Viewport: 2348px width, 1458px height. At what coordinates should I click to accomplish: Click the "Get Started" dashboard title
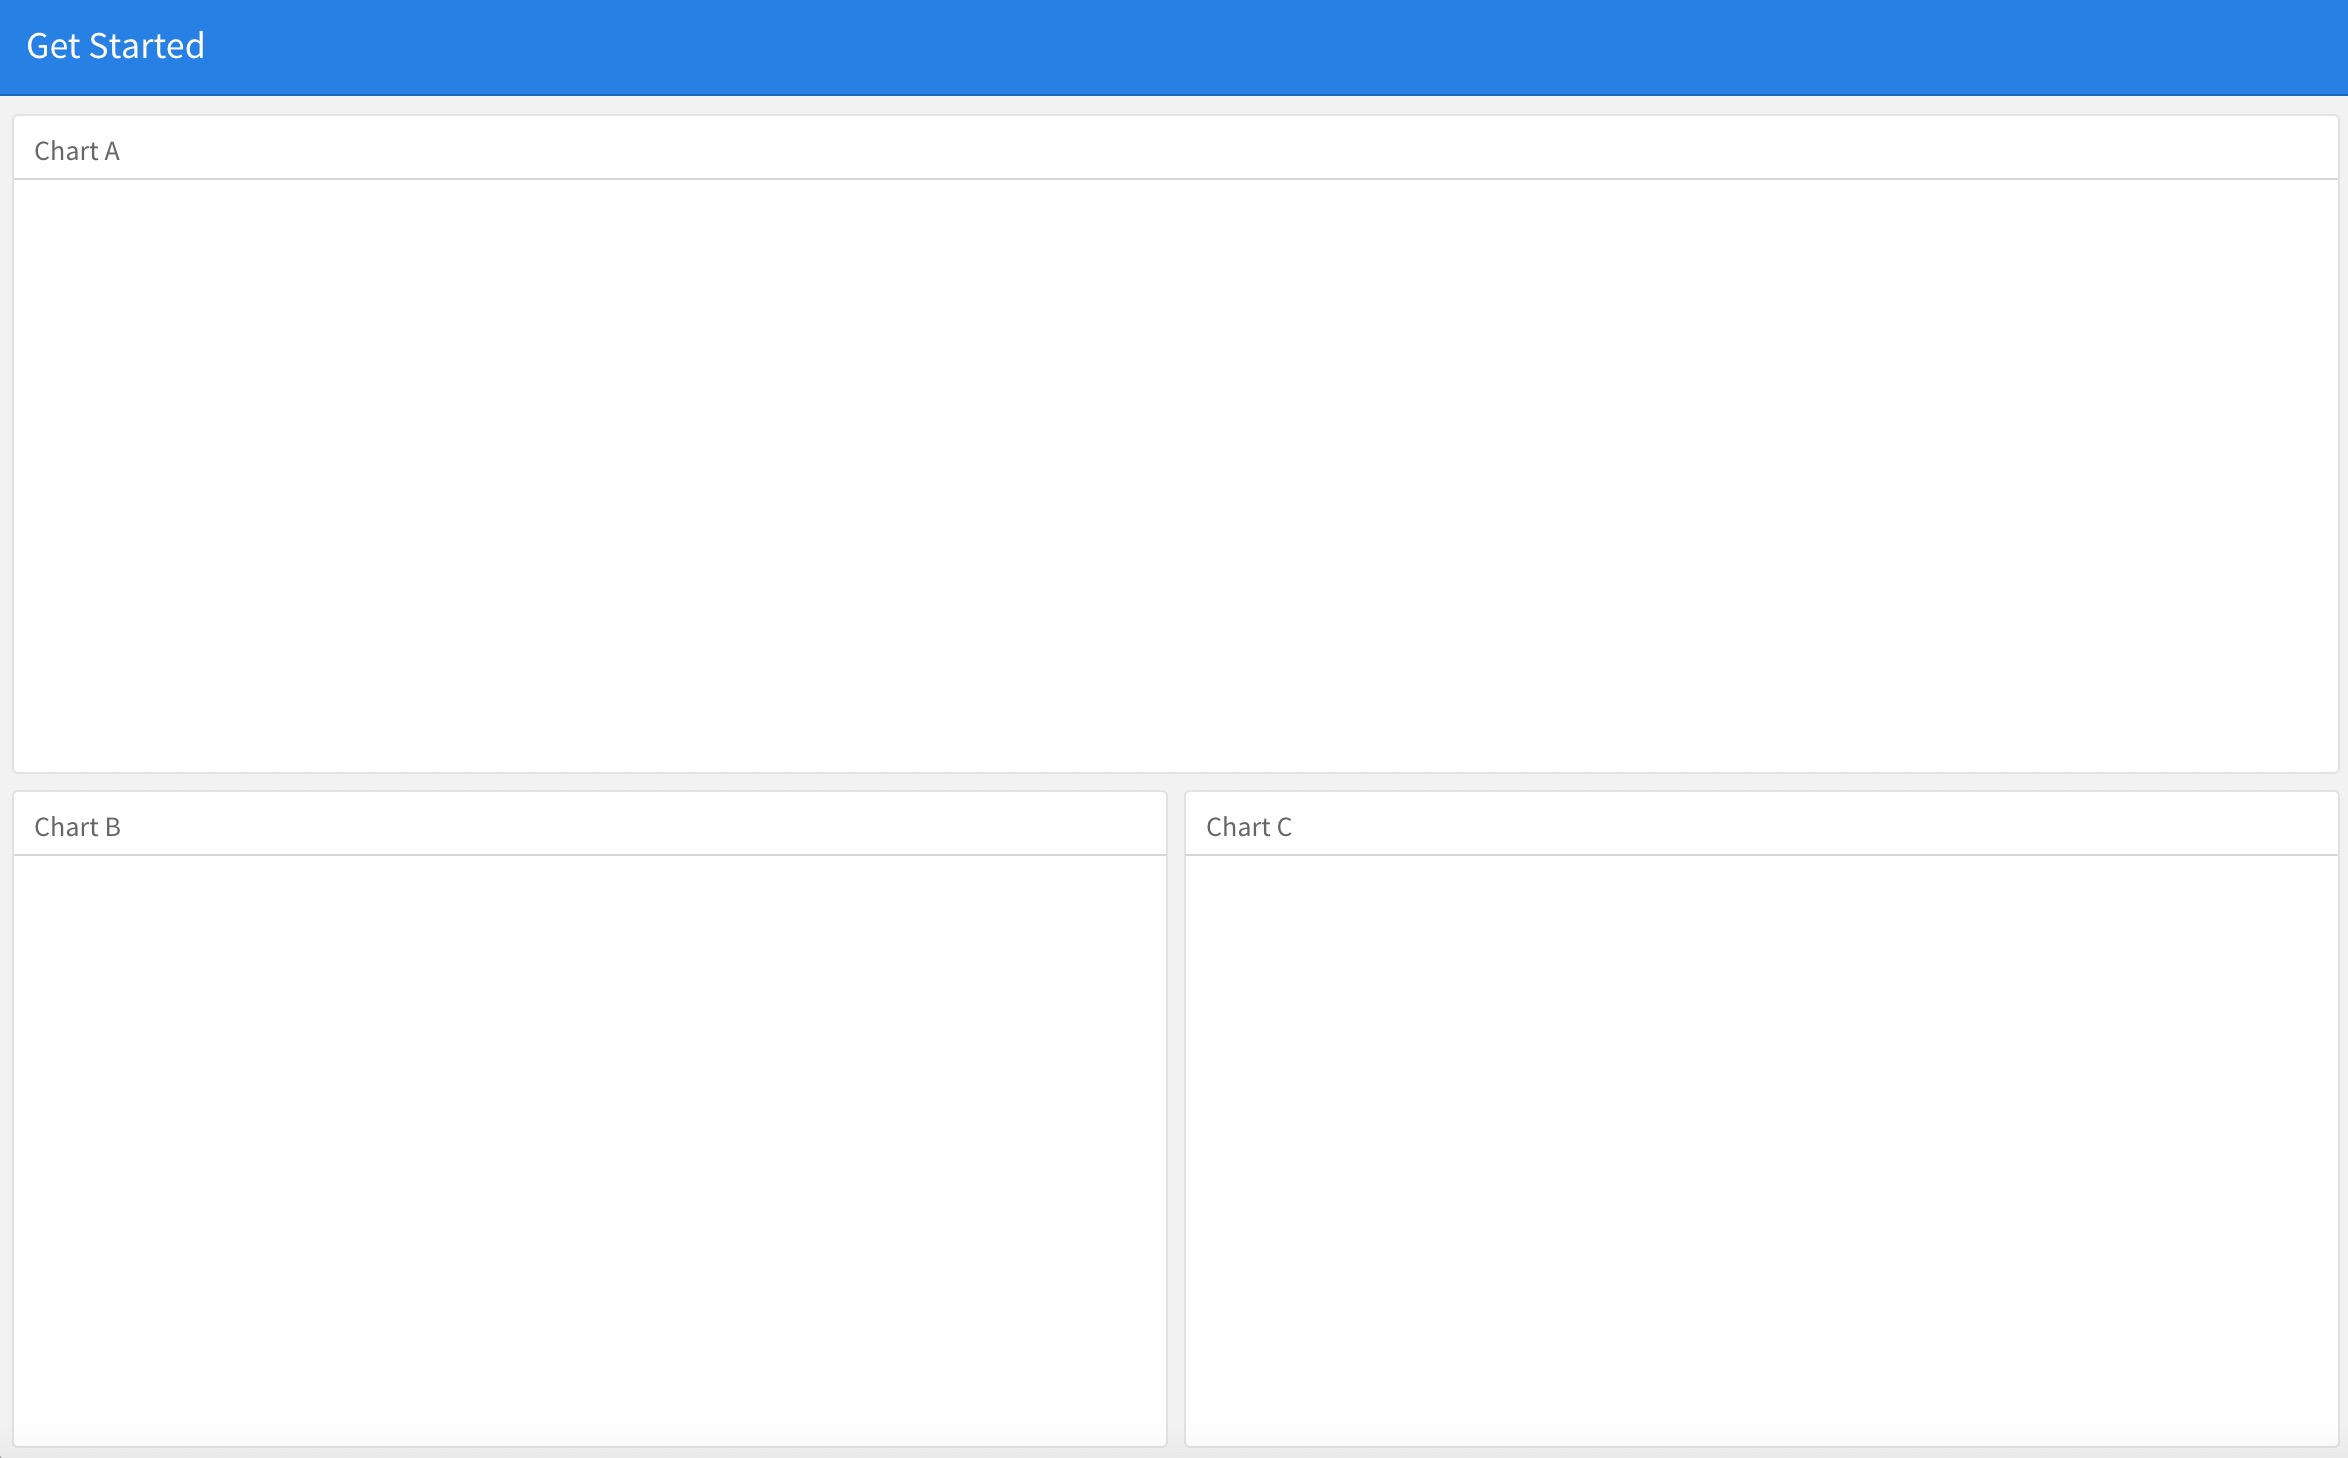[115, 46]
